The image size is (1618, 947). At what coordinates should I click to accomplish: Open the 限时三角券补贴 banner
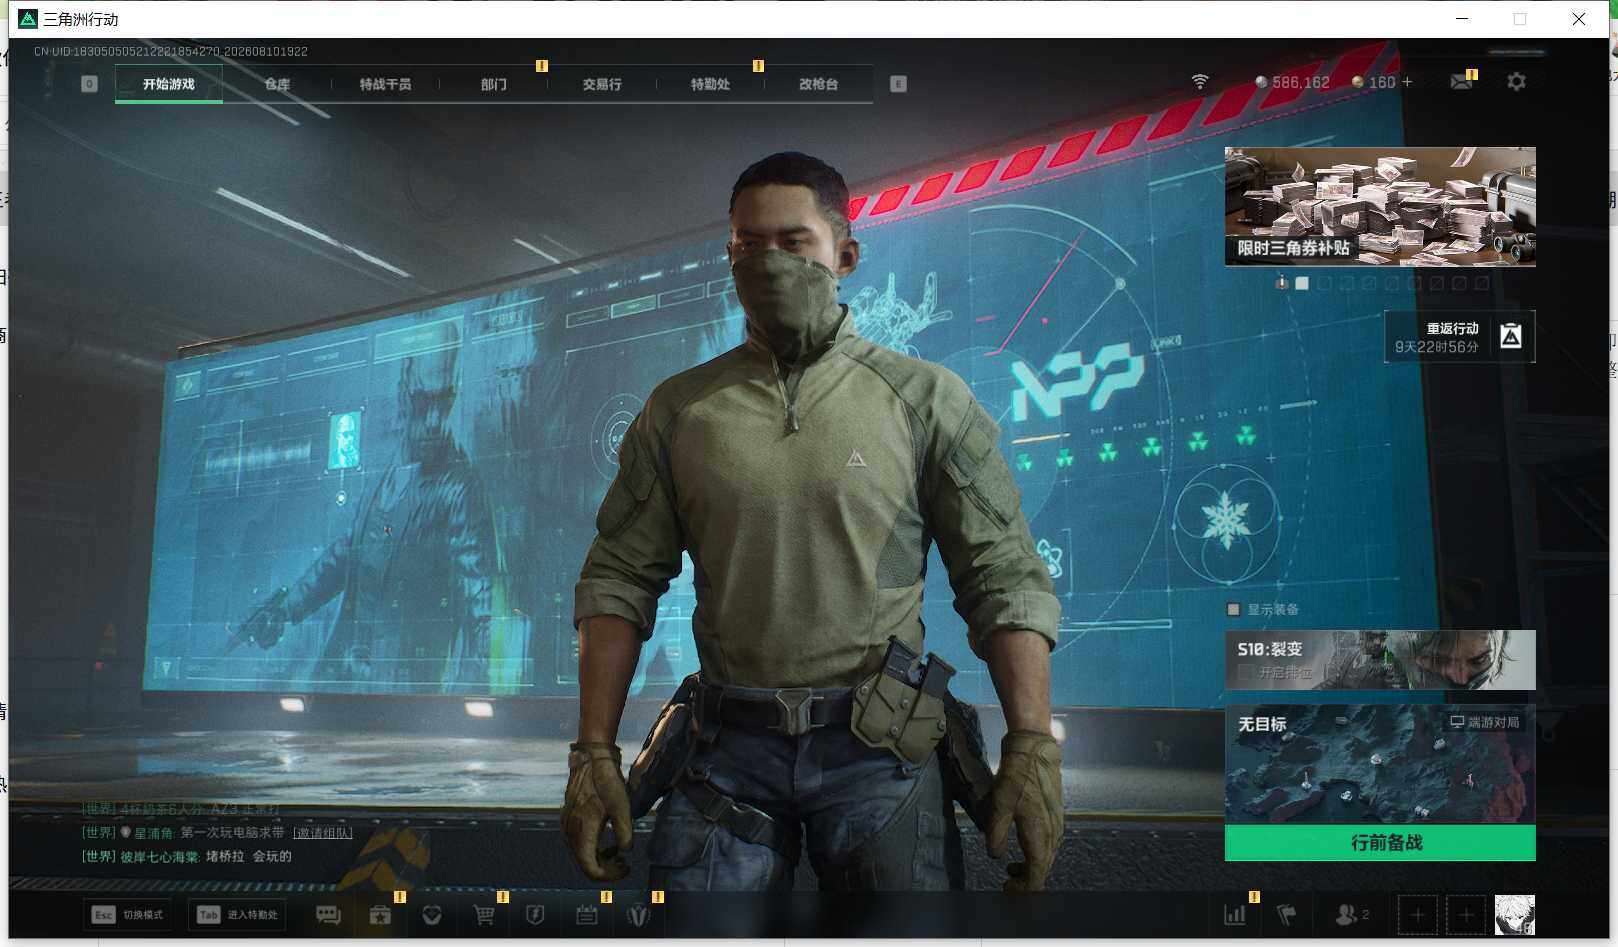tap(1380, 207)
